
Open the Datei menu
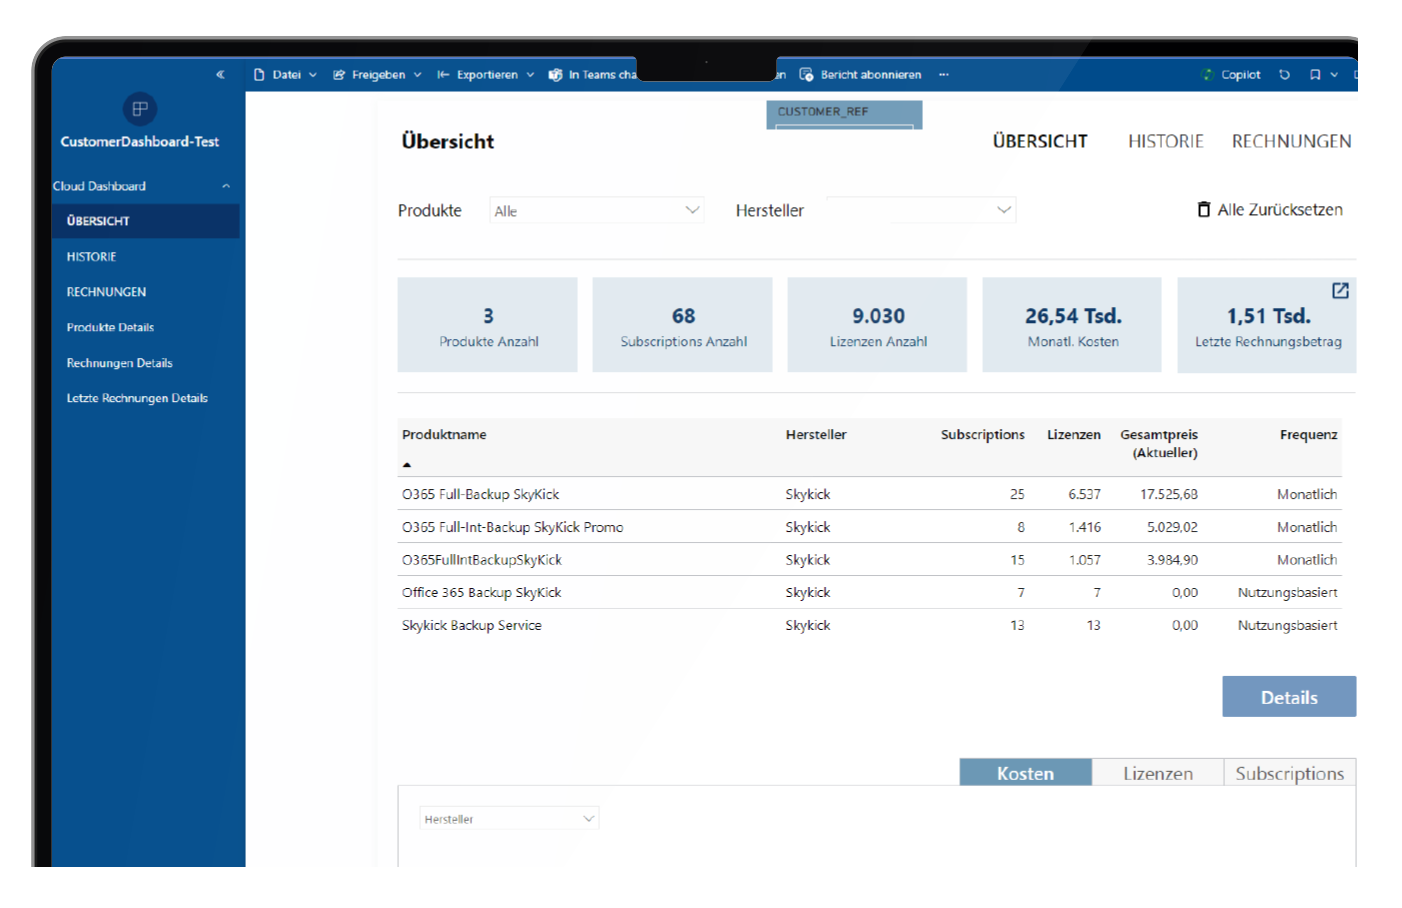tap(285, 75)
